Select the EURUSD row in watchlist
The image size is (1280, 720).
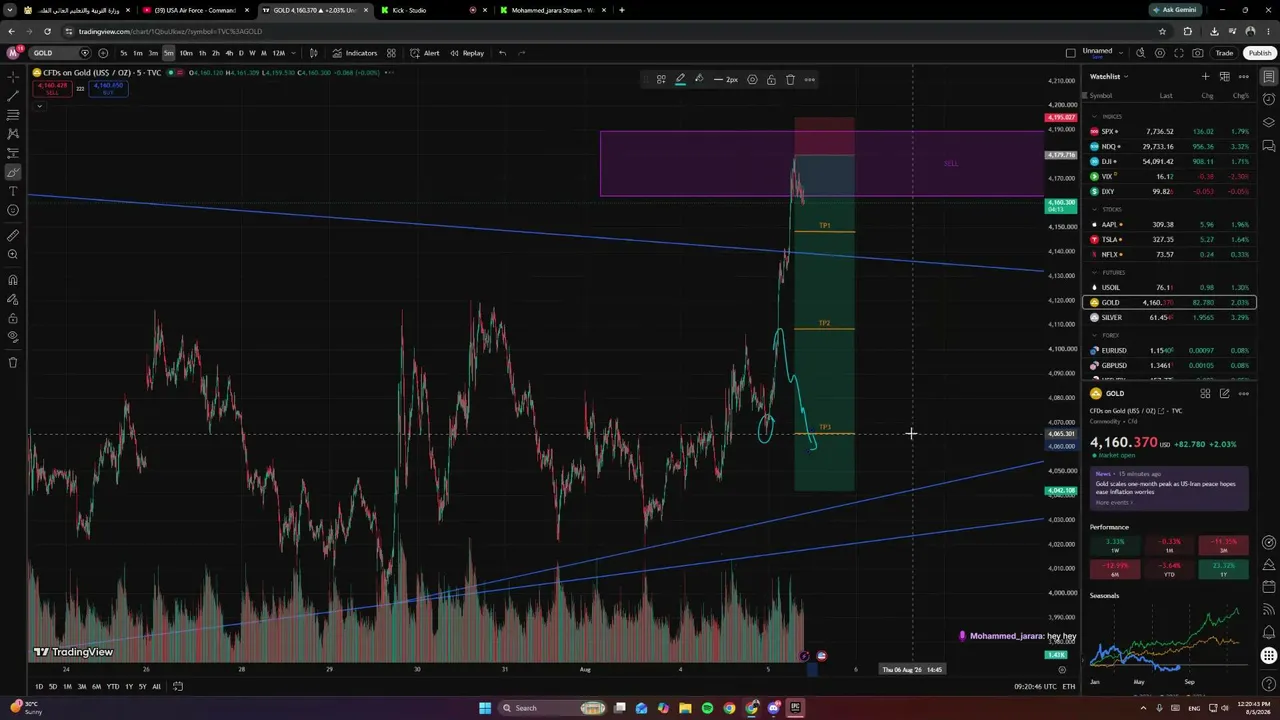(1169, 350)
